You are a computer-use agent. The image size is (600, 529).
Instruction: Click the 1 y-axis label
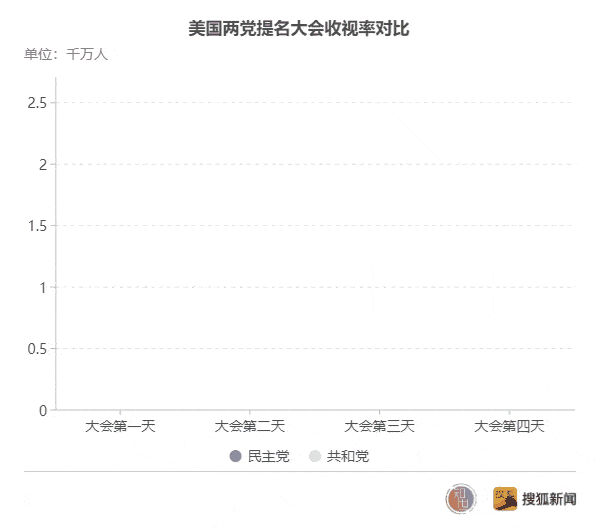pyautogui.click(x=43, y=287)
